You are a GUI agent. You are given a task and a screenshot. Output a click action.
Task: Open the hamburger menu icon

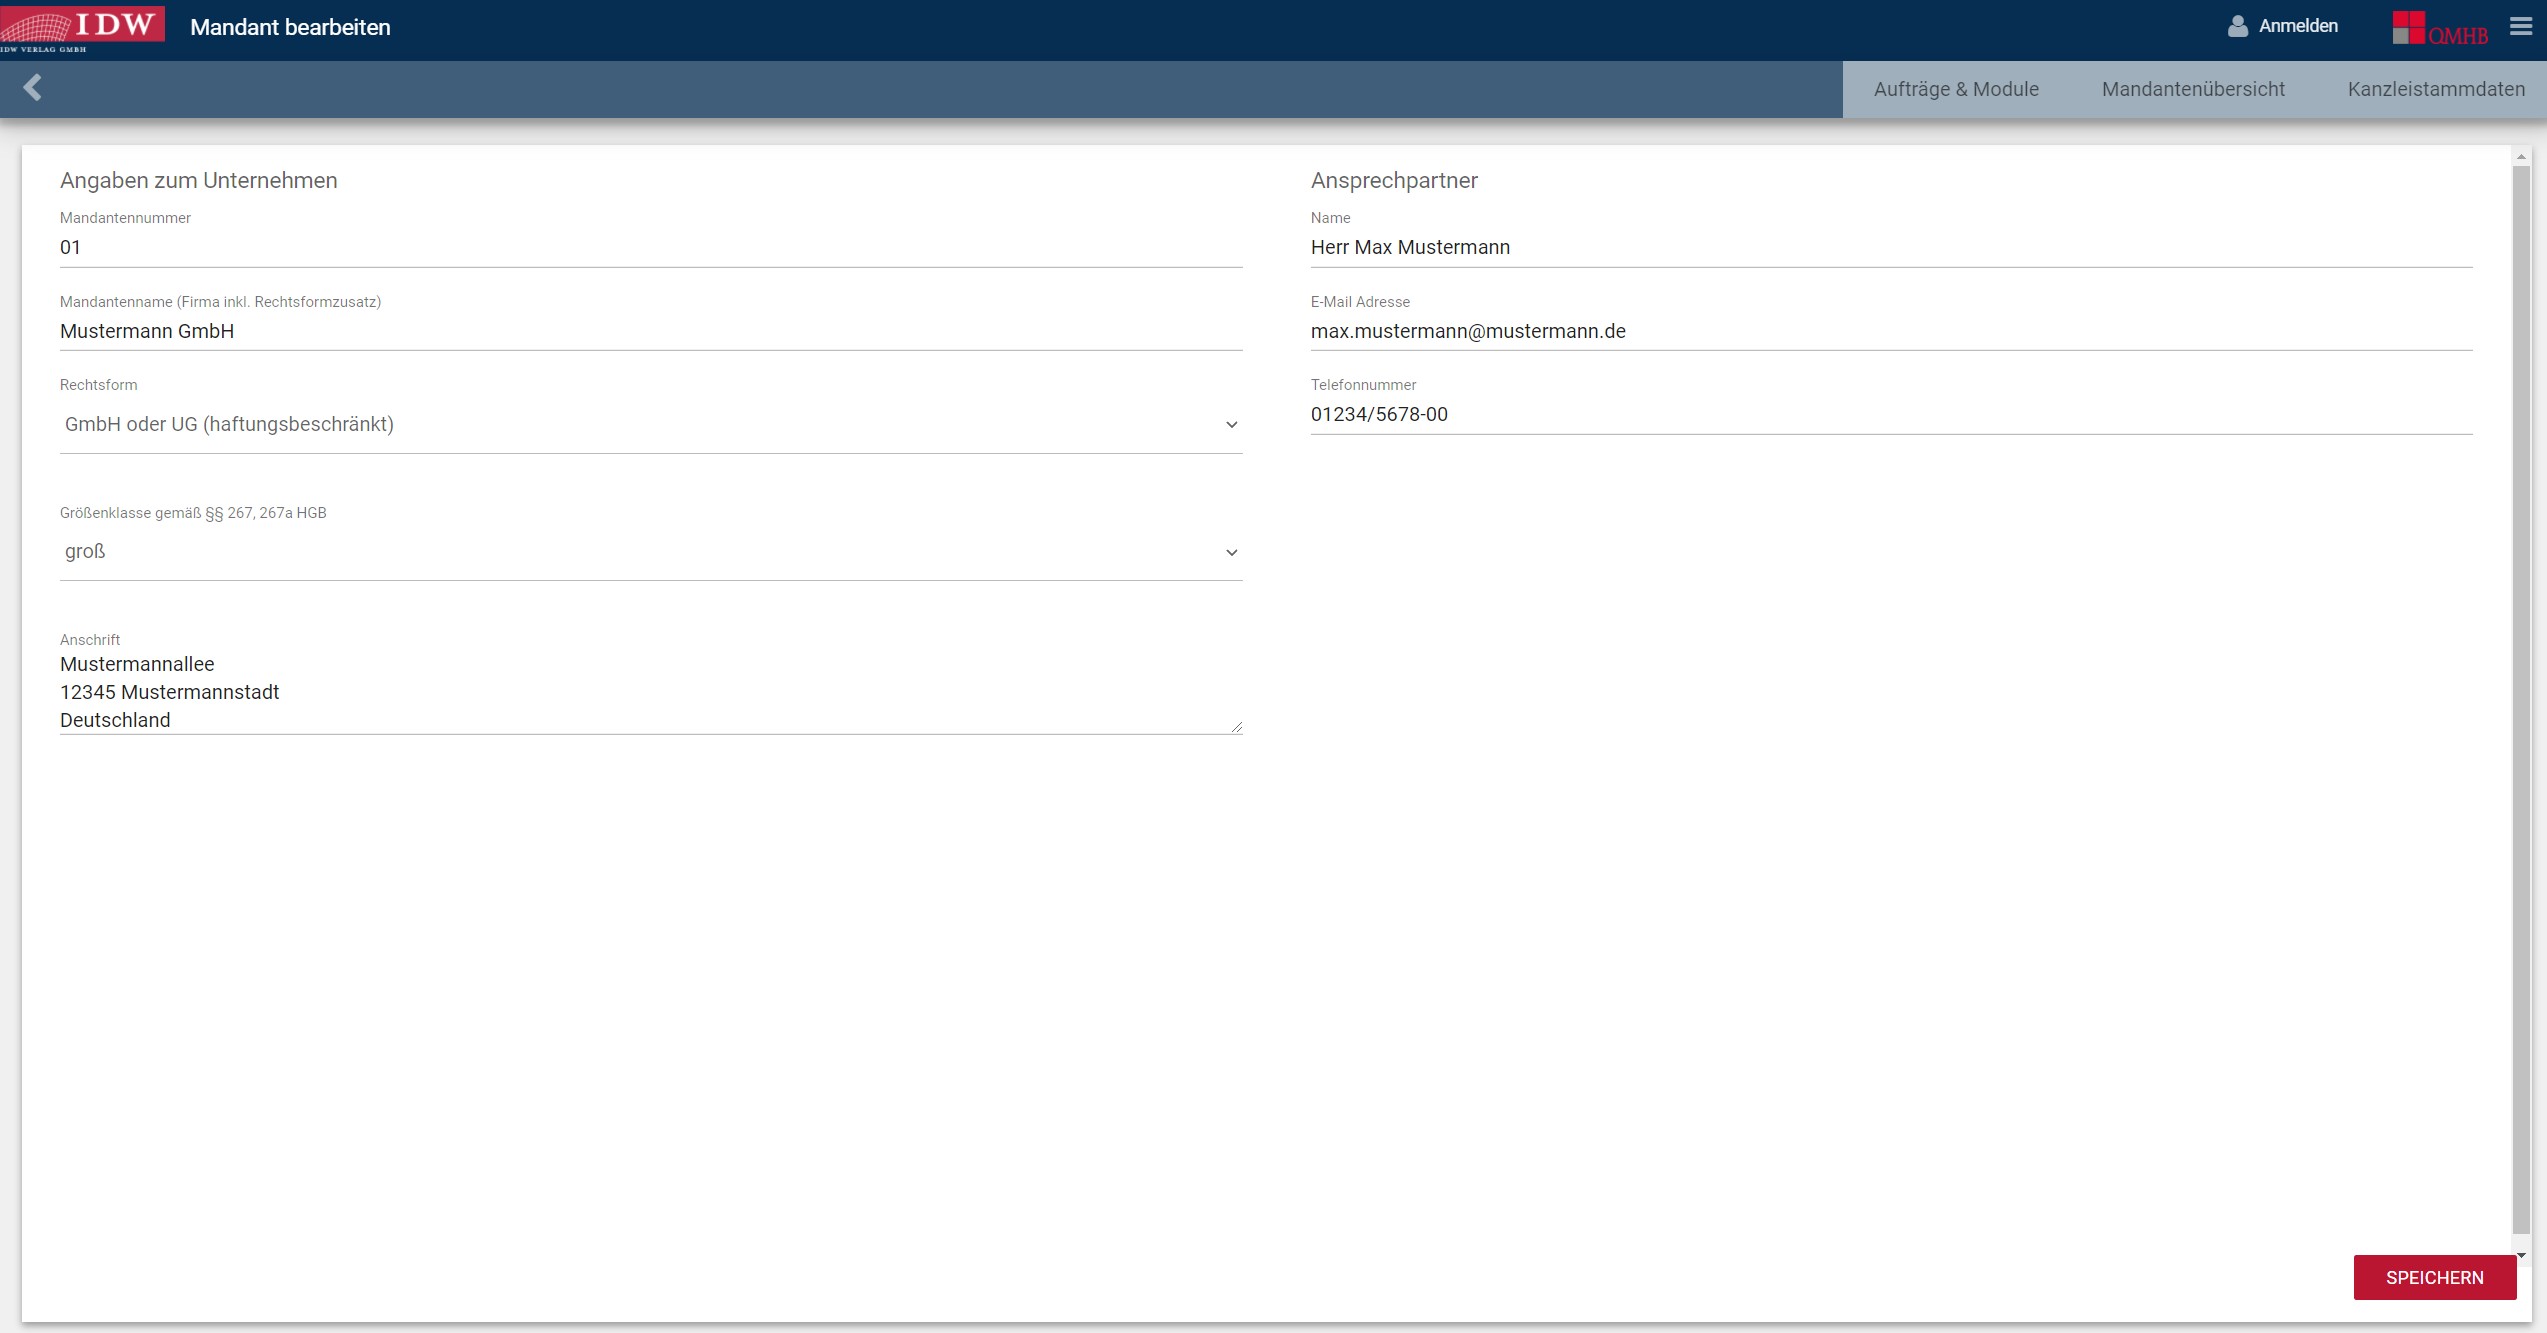(x=2521, y=27)
